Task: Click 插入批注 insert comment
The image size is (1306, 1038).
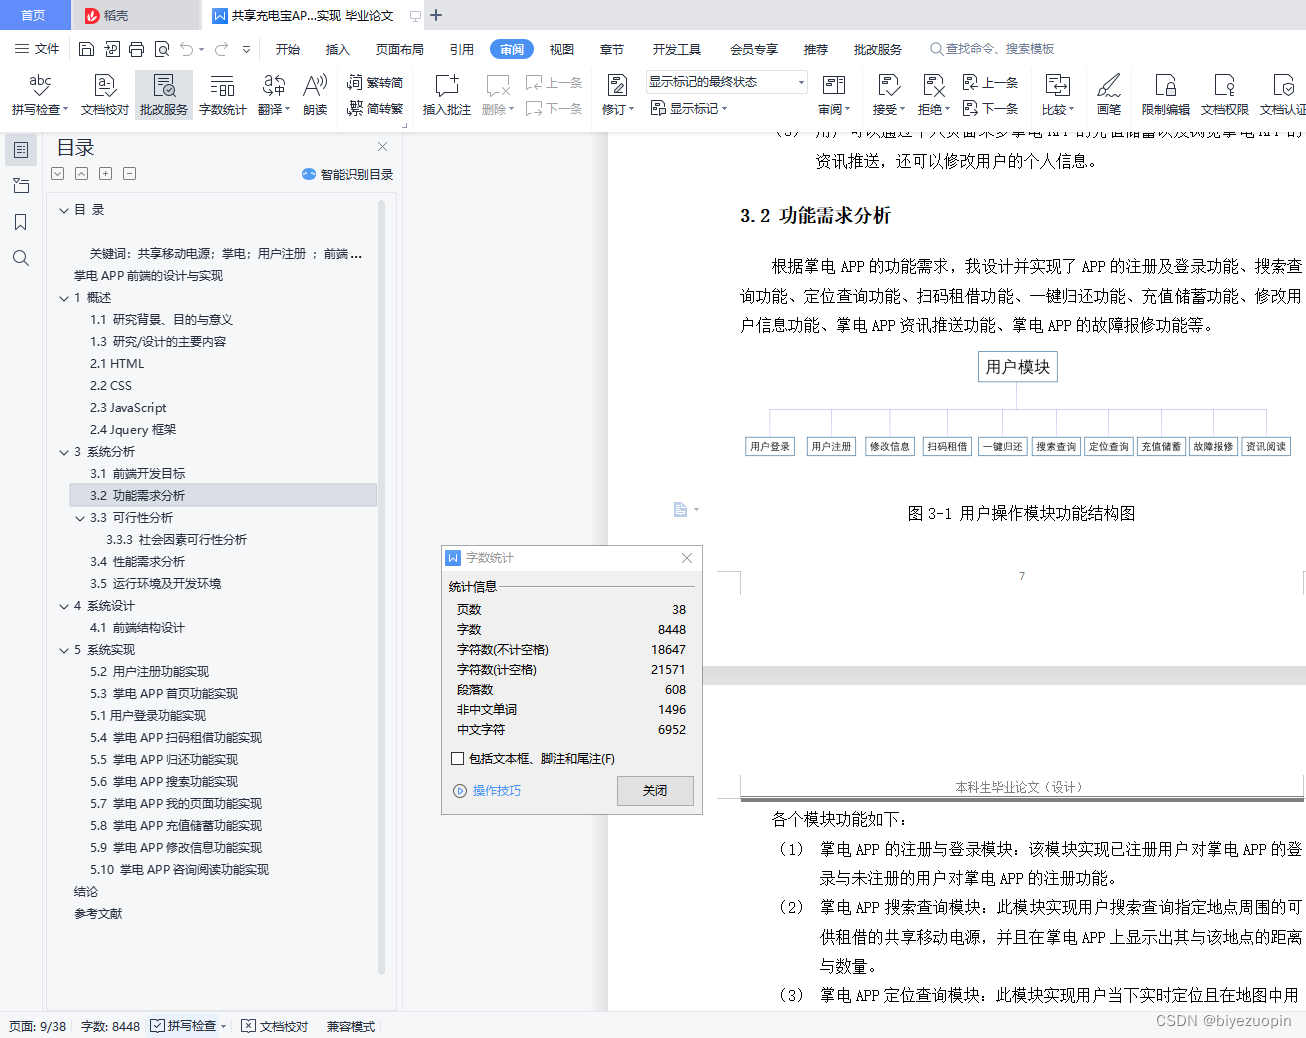Action: click(x=447, y=95)
